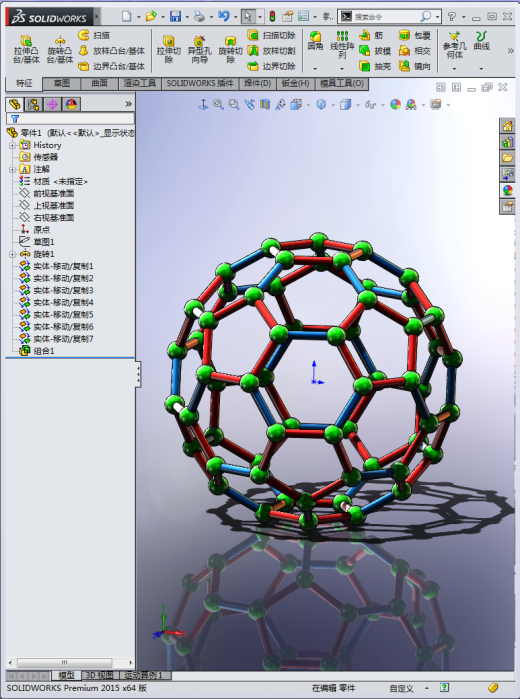Open the 渲染工具 render tools tab
520x699 pixels.
[x=140, y=83]
